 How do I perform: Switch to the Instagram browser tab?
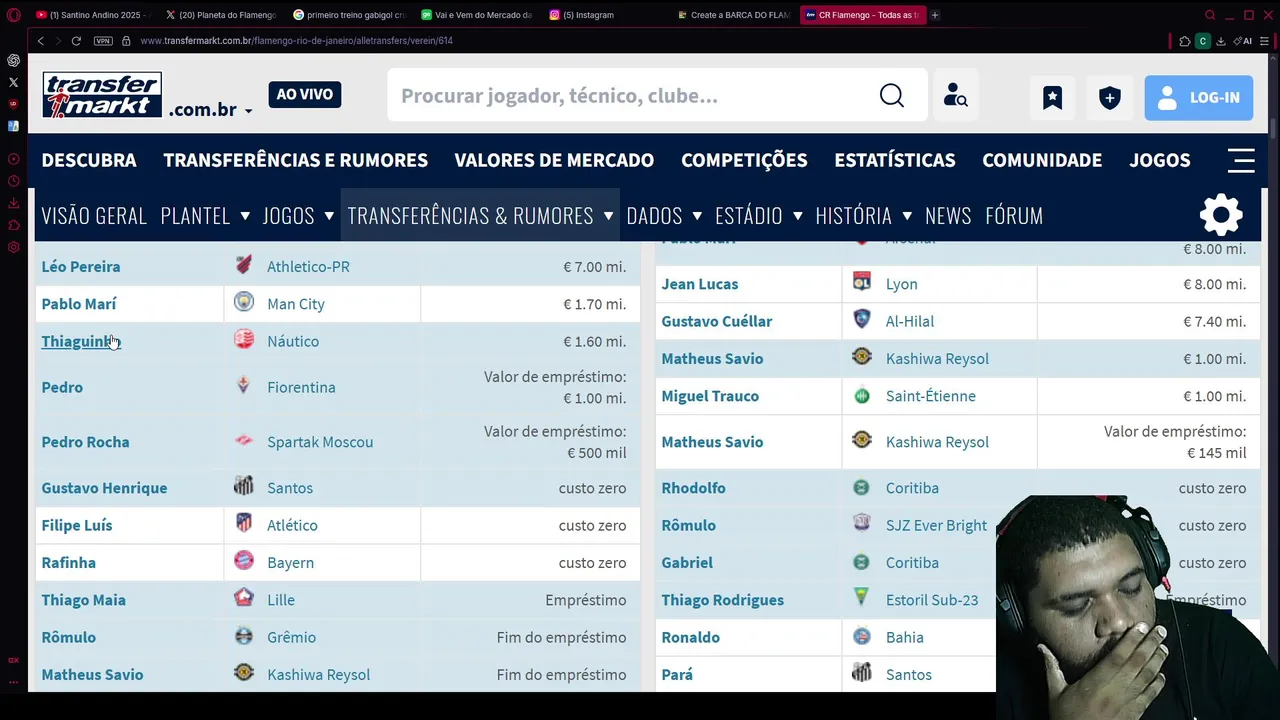coord(588,15)
